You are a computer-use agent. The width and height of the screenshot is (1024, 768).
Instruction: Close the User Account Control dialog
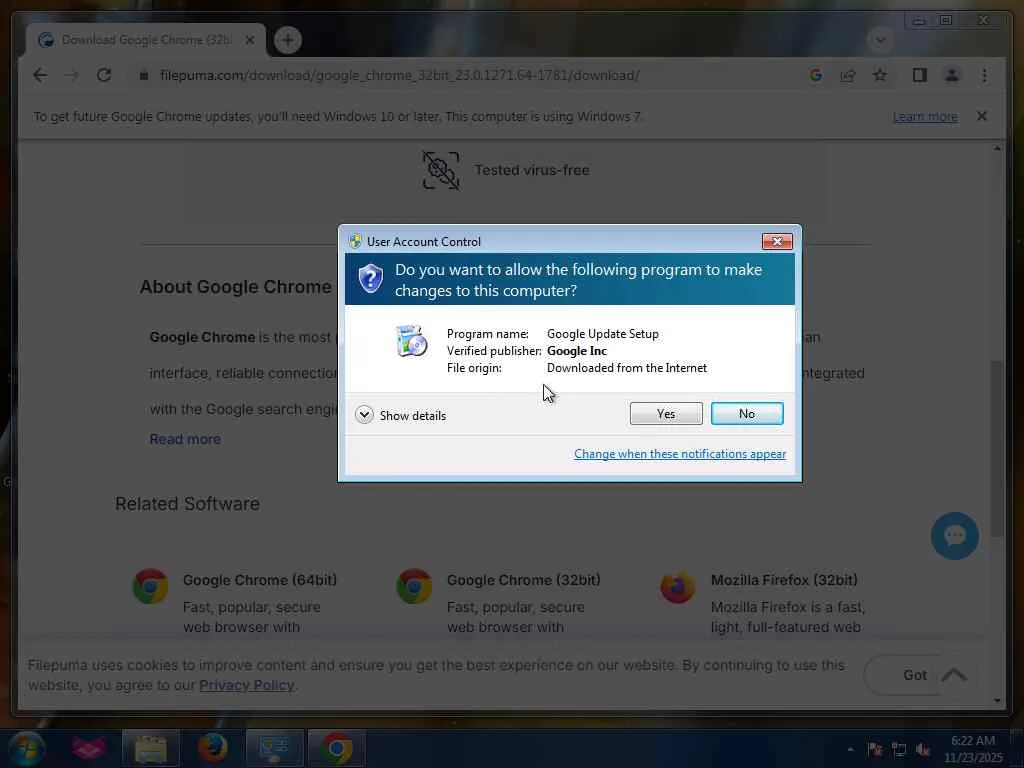point(777,242)
